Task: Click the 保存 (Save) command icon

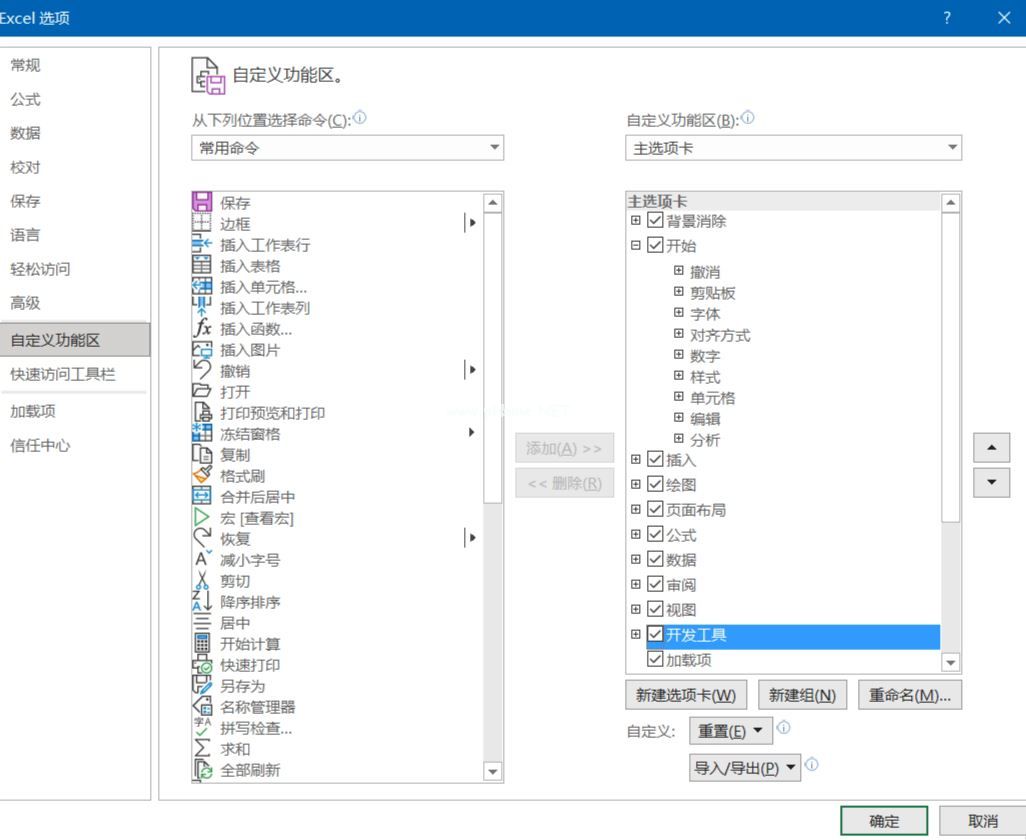Action: click(x=202, y=201)
